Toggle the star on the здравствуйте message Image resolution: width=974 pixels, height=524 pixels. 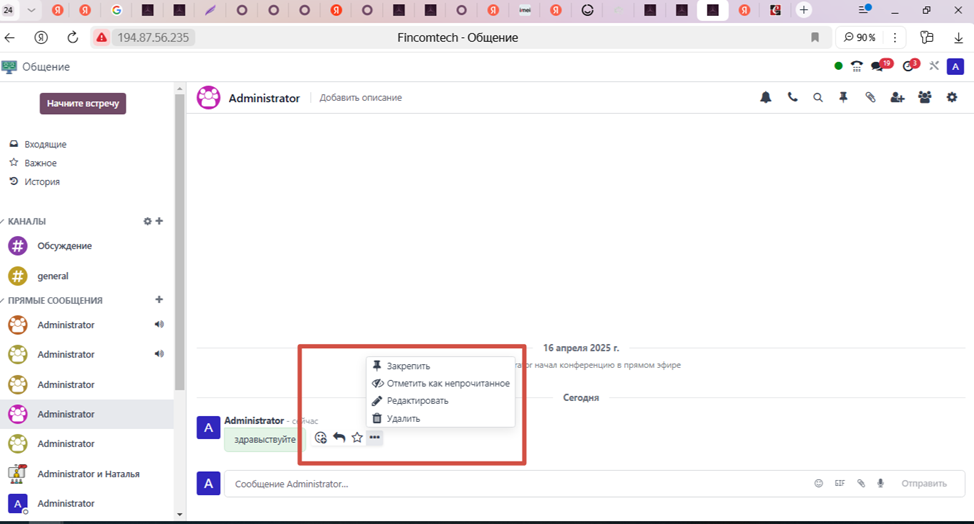click(357, 438)
